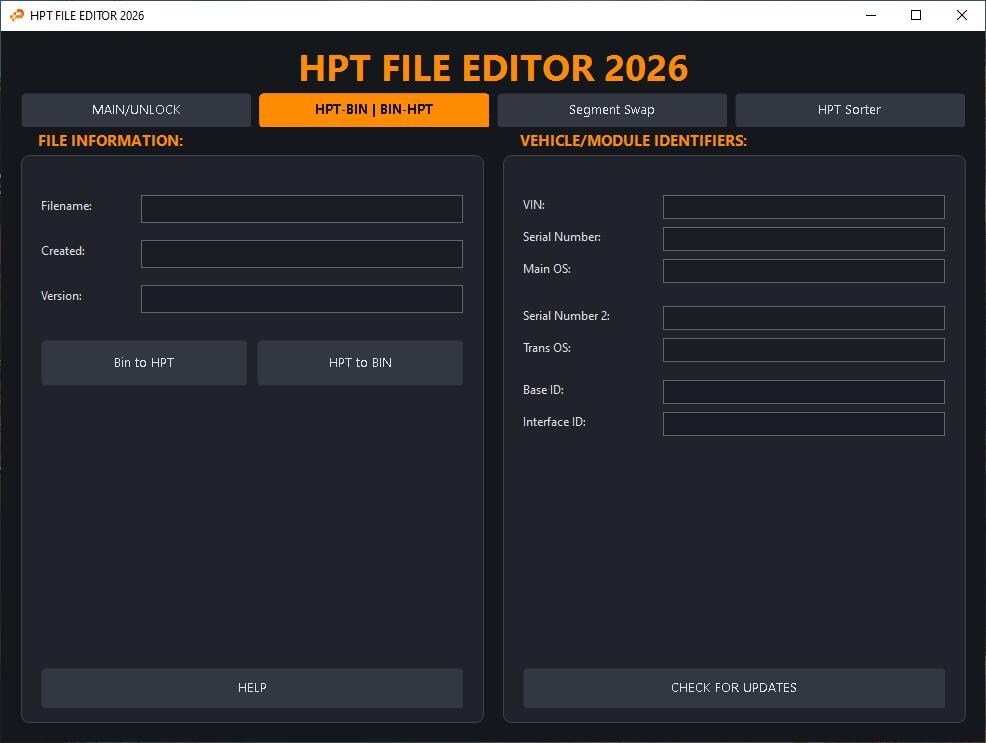Click the Filename: label

coord(66,206)
